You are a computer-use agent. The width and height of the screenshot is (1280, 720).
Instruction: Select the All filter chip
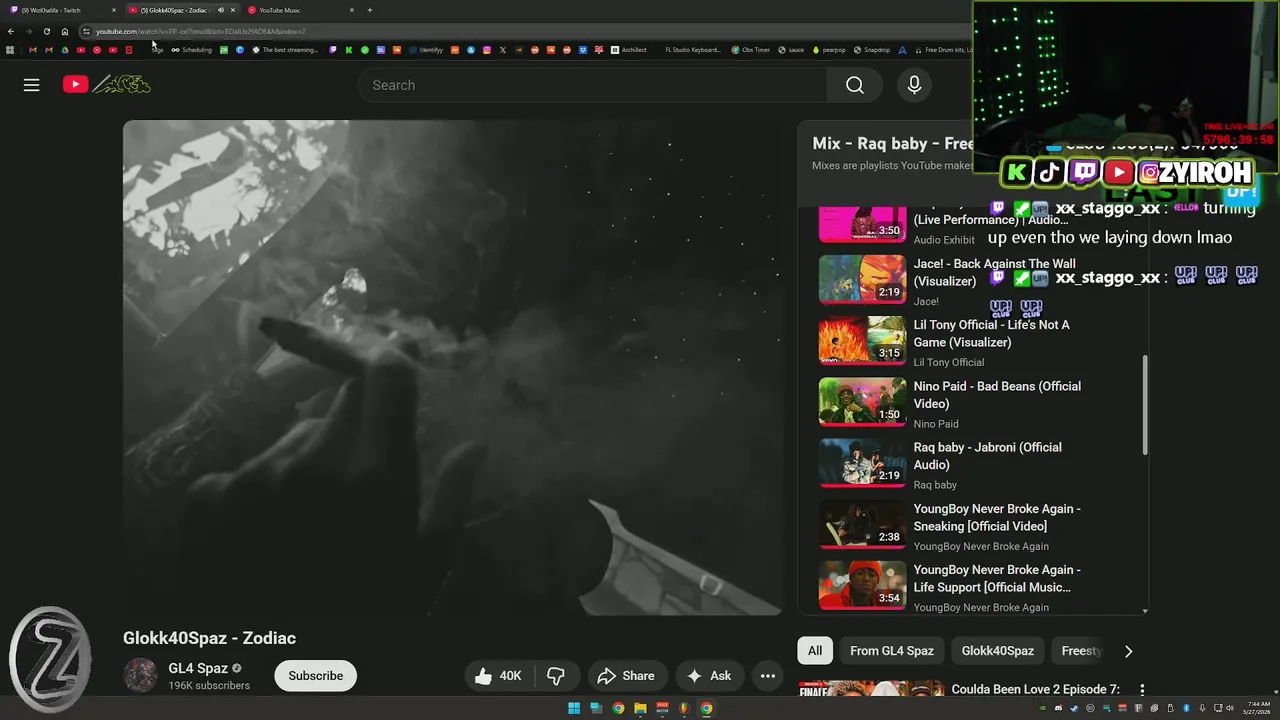[815, 651]
